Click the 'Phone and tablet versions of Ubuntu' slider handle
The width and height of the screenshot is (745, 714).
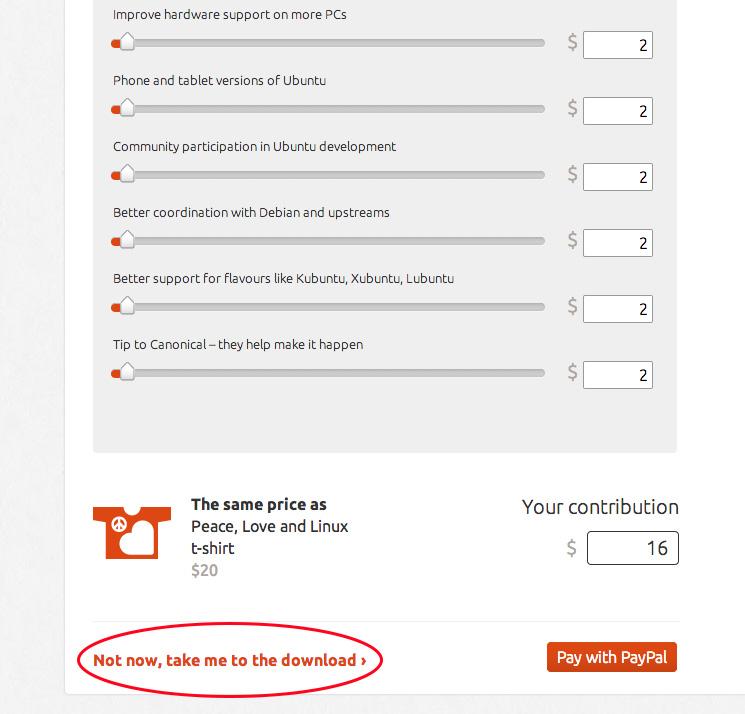pyautogui.click(x=127, y=109)
